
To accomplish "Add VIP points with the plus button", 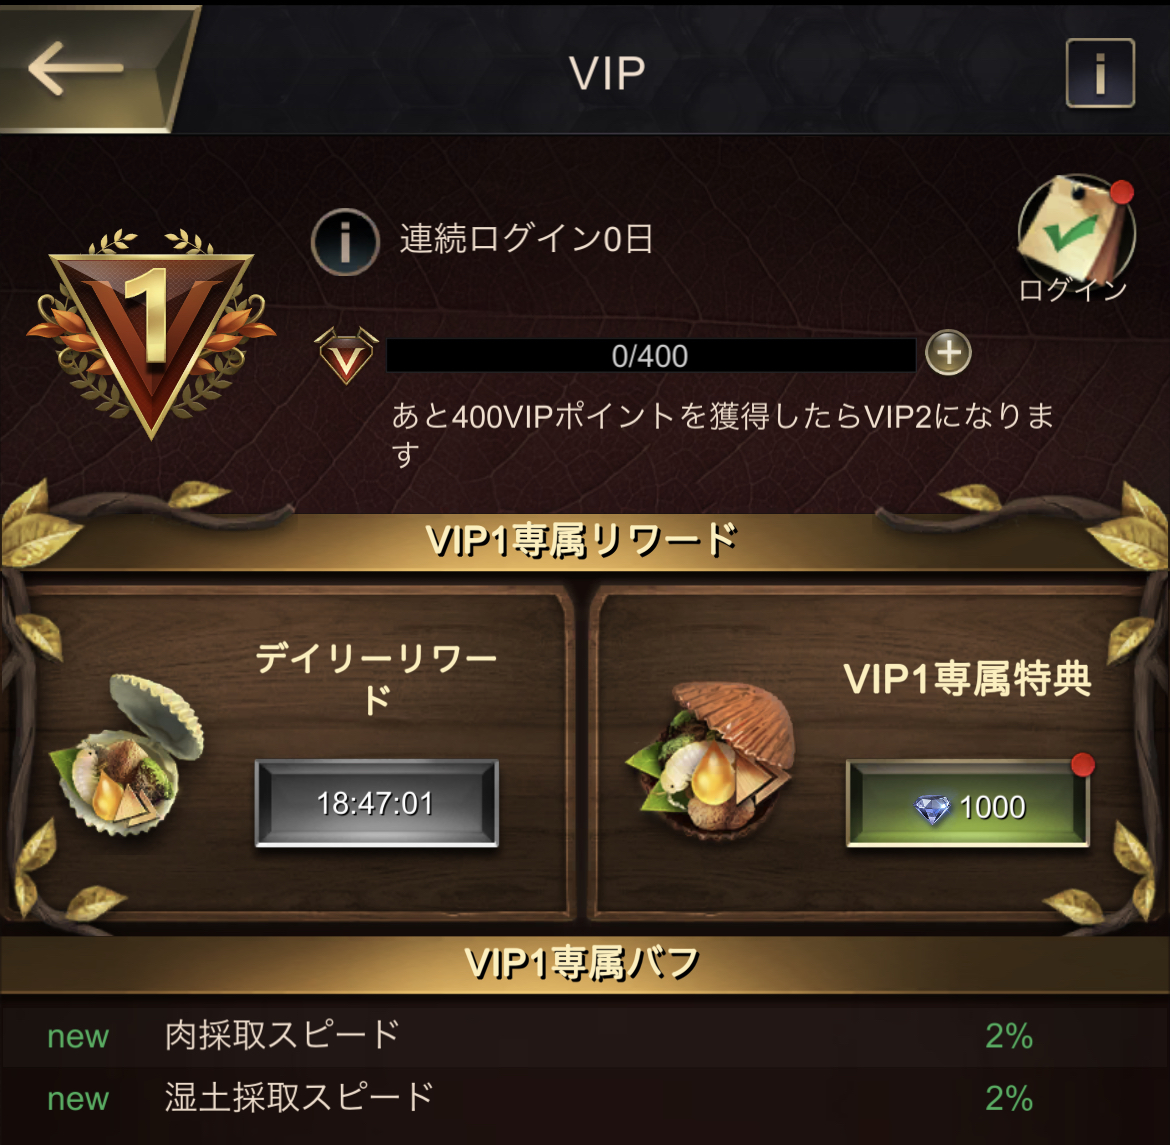I will click(948, 352).
